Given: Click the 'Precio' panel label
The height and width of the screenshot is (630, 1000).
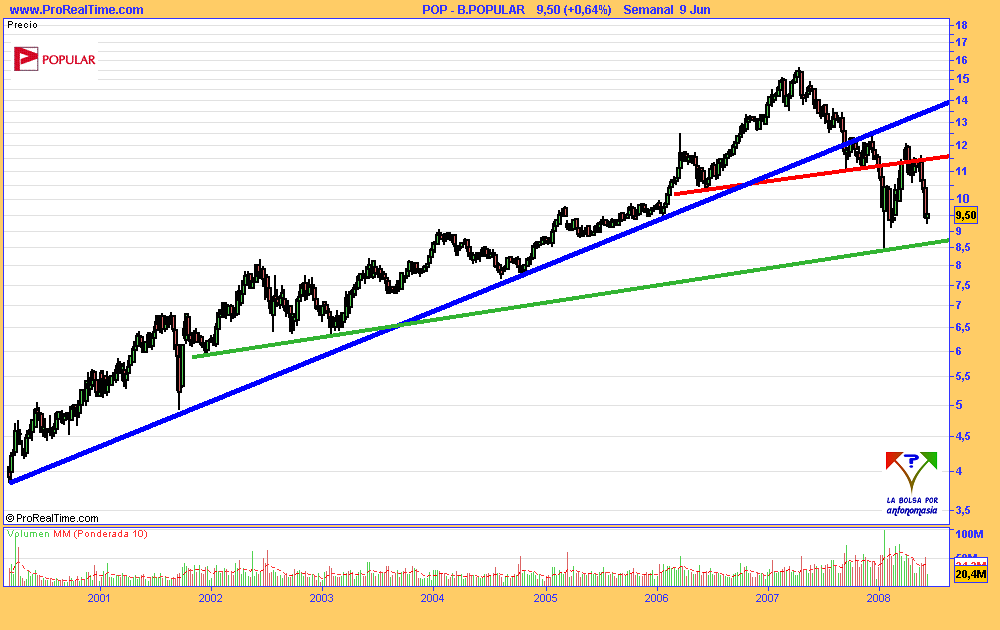Looking at the screenshot, I should (22, 25).
